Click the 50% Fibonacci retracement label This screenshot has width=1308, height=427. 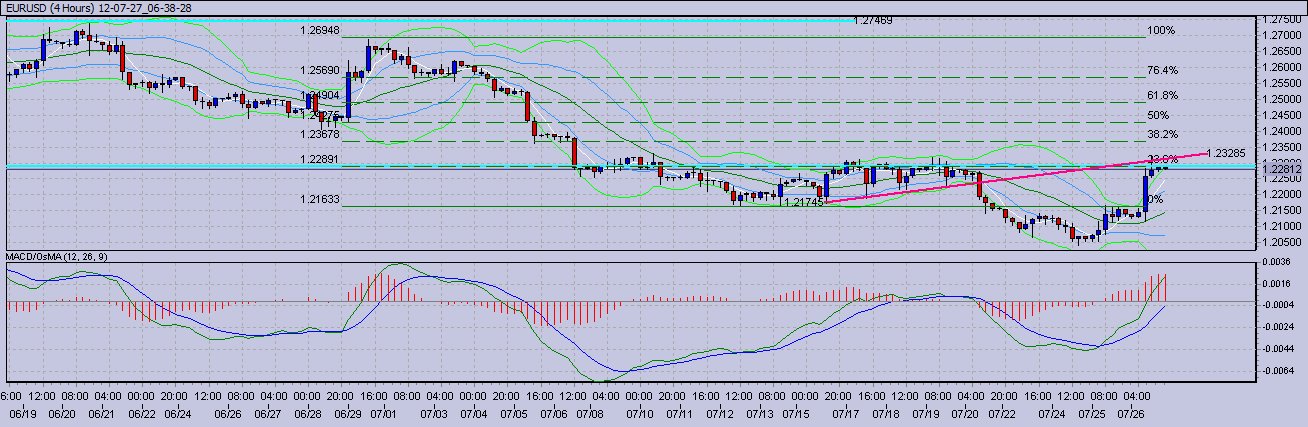[x=1160, y=116]
